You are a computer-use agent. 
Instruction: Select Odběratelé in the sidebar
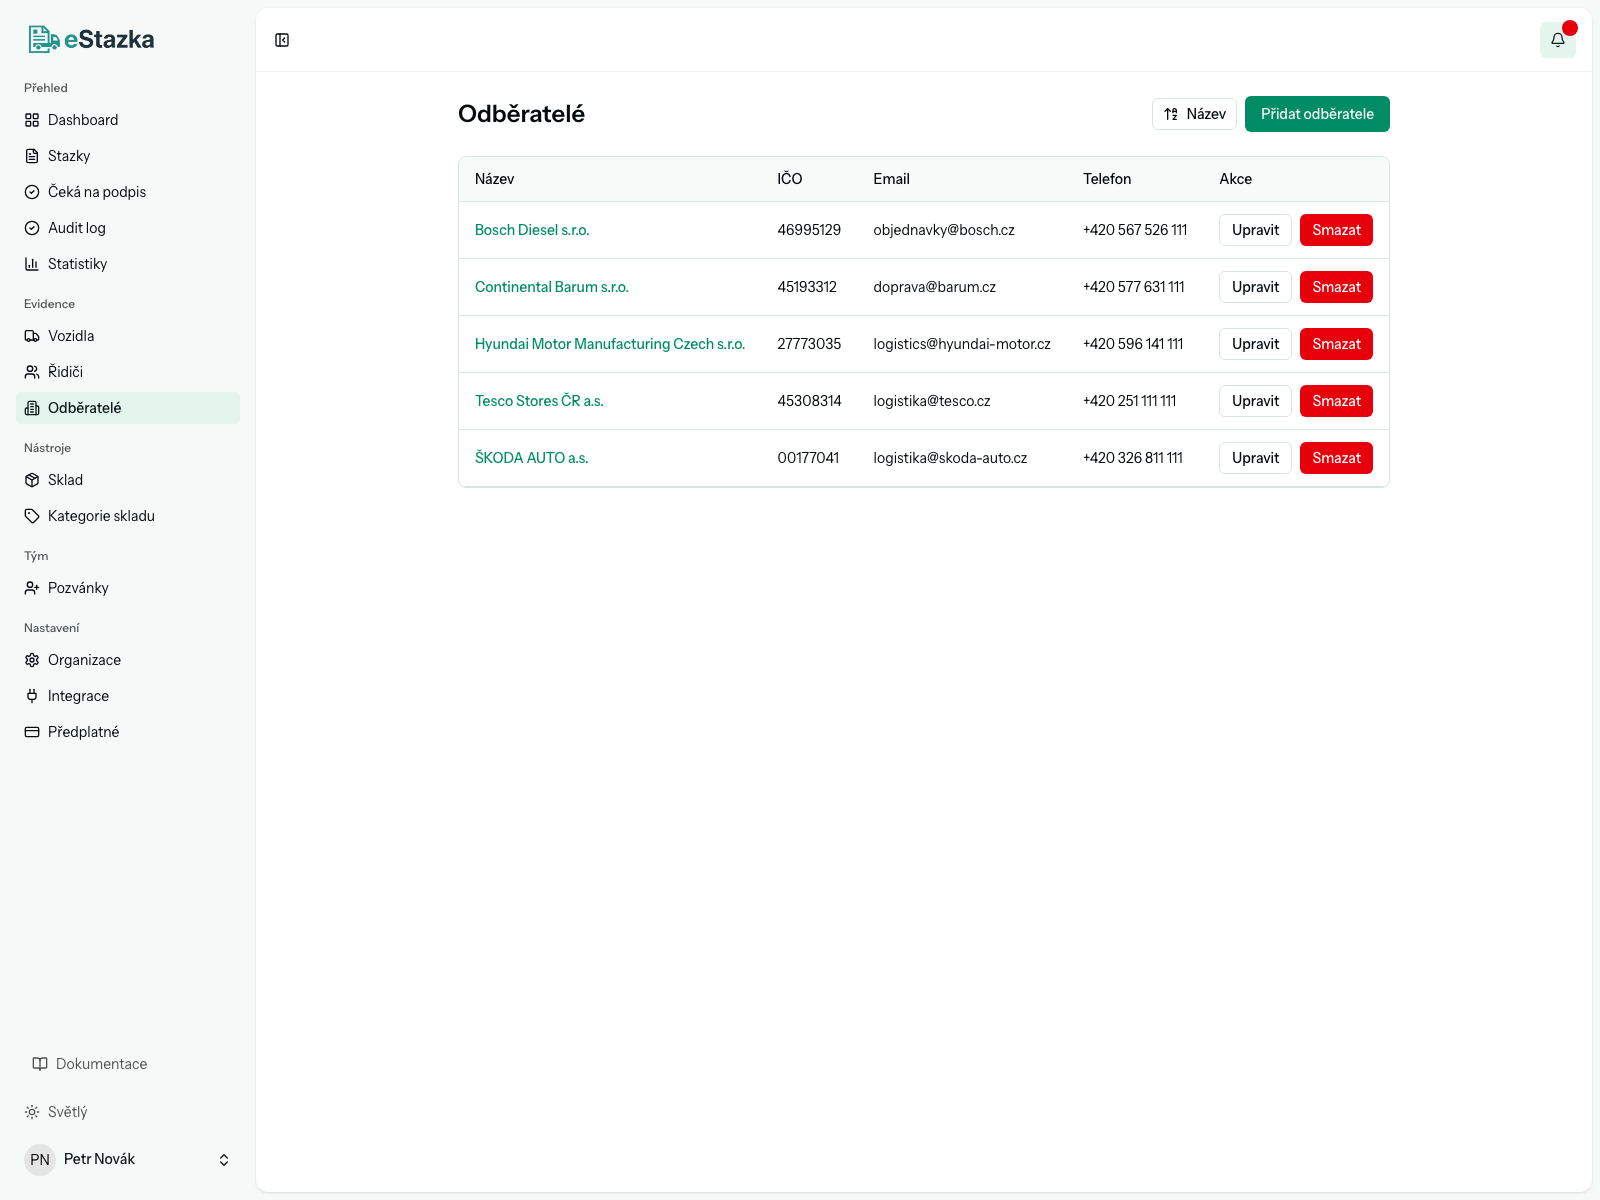[x=128, y=408]
